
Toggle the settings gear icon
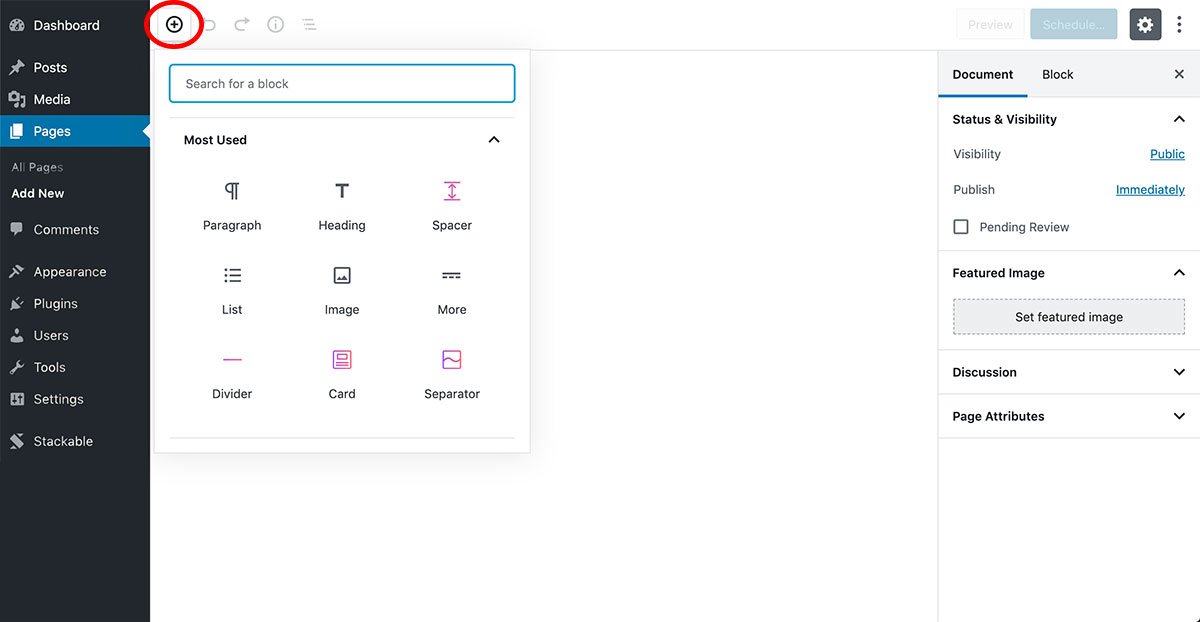[x=1145, y=24]
